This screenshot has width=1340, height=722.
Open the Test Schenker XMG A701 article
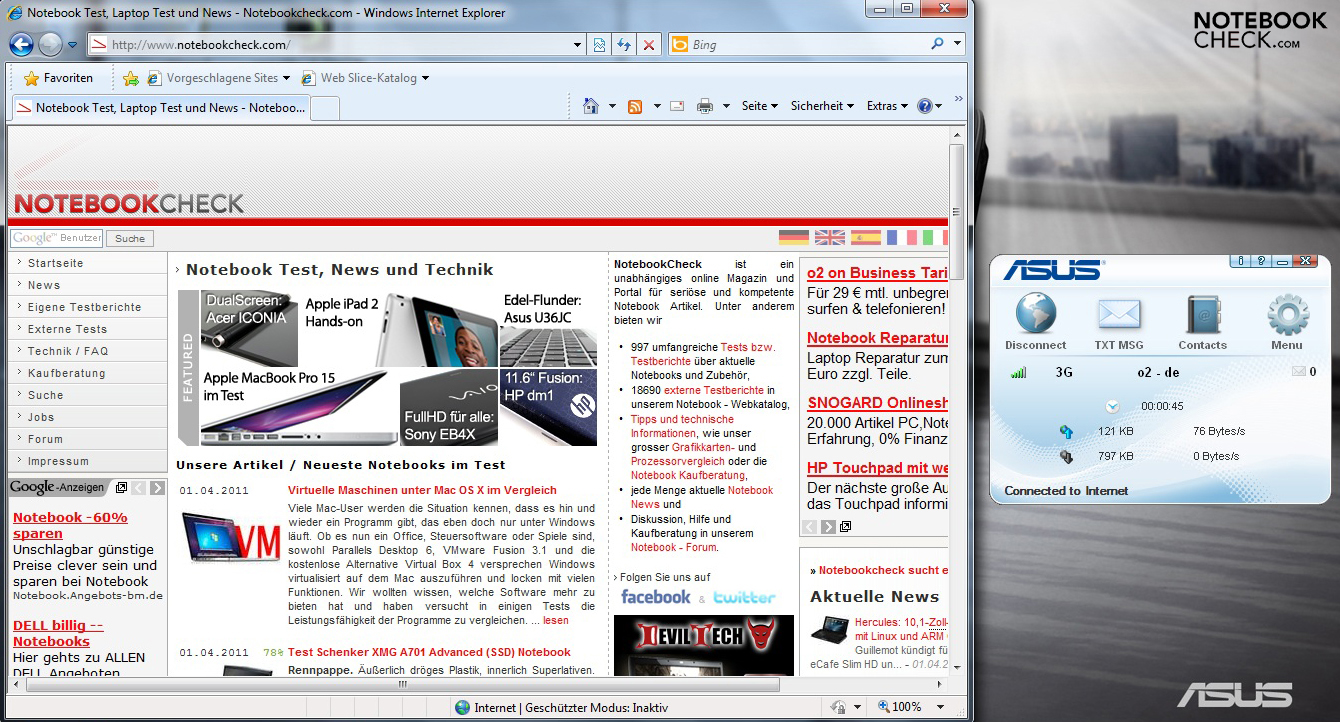pos(429,652)
